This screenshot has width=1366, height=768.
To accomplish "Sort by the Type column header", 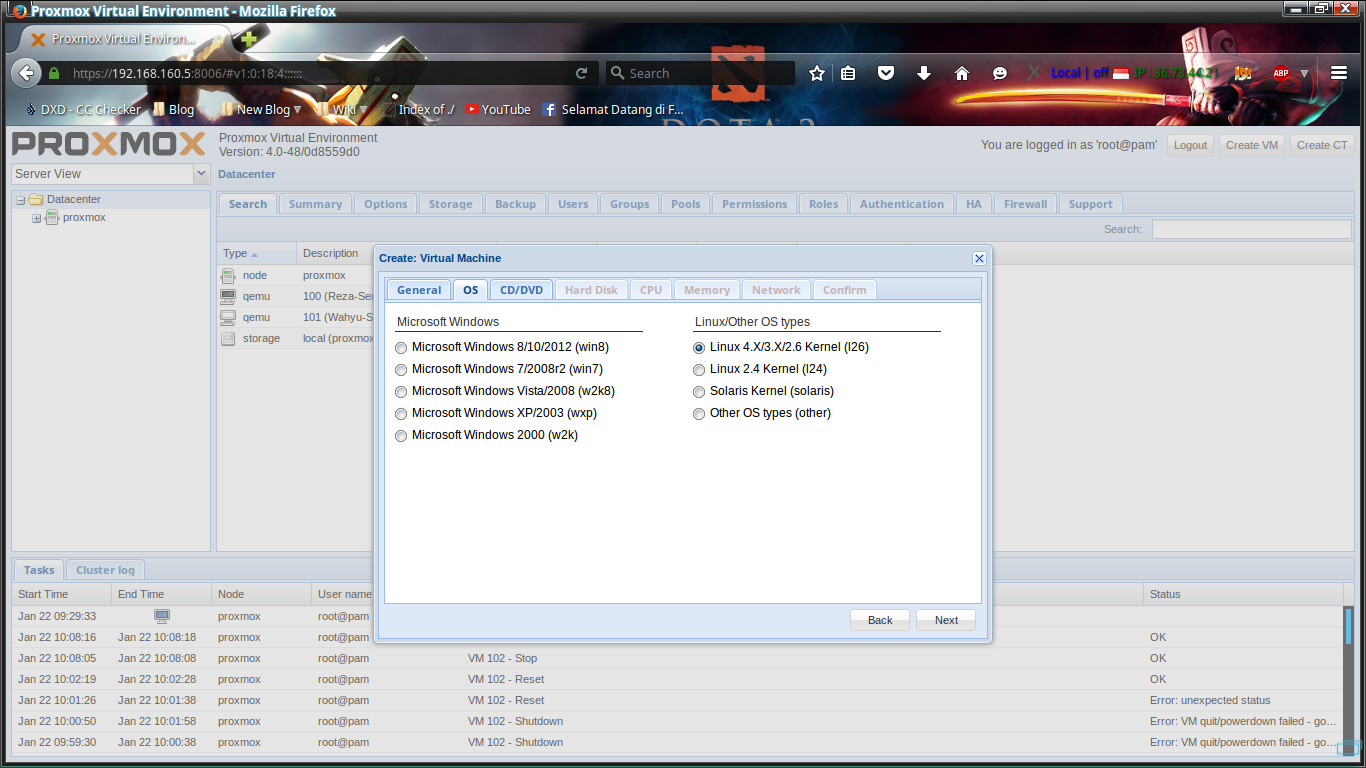I will 257,253.
